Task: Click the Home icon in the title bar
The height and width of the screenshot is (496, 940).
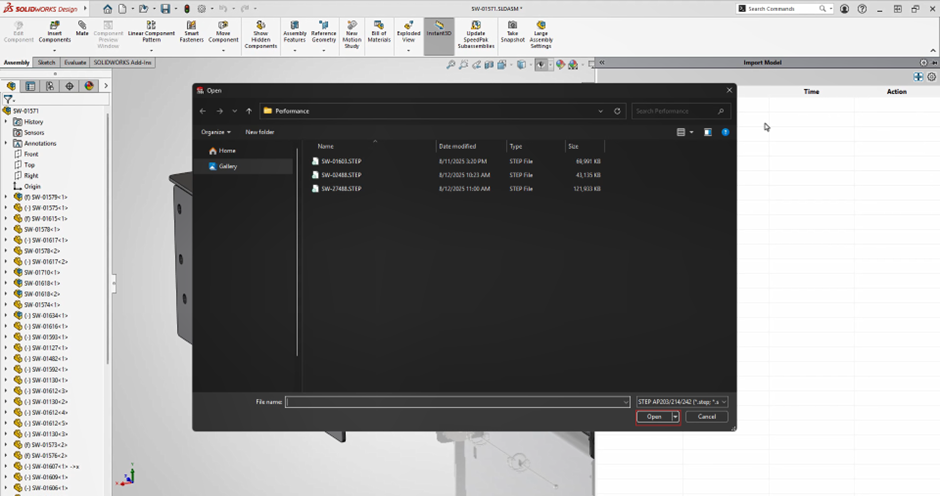Action: coord(107,9)
